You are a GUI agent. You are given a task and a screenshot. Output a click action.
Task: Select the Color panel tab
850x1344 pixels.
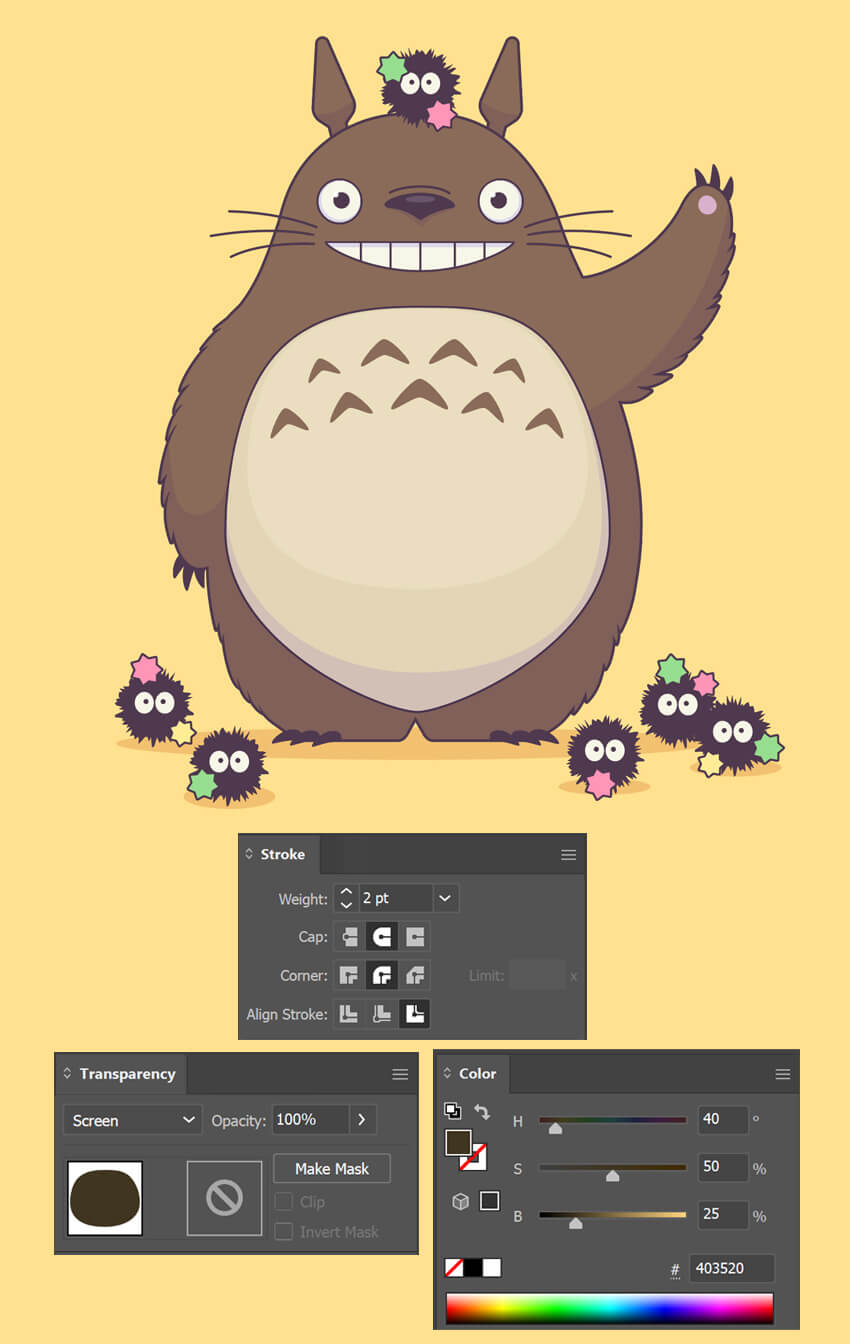(x=477, y=1073)
